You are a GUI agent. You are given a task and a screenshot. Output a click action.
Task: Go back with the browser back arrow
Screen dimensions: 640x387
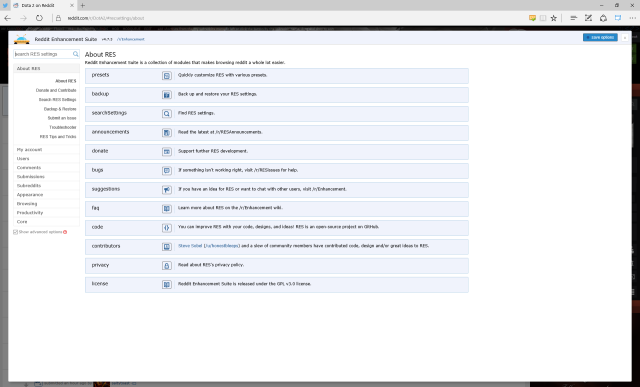(x=7, y=18)
